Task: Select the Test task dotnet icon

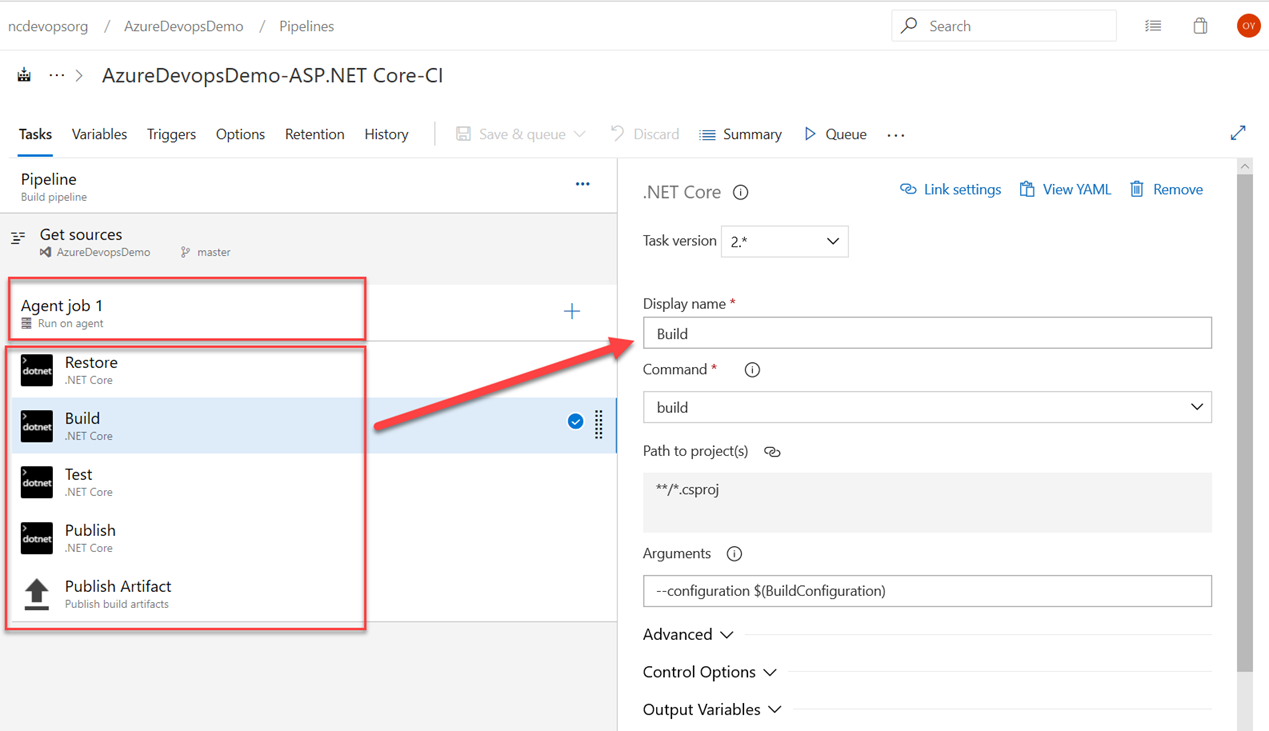Action: (x=37, y=482)
